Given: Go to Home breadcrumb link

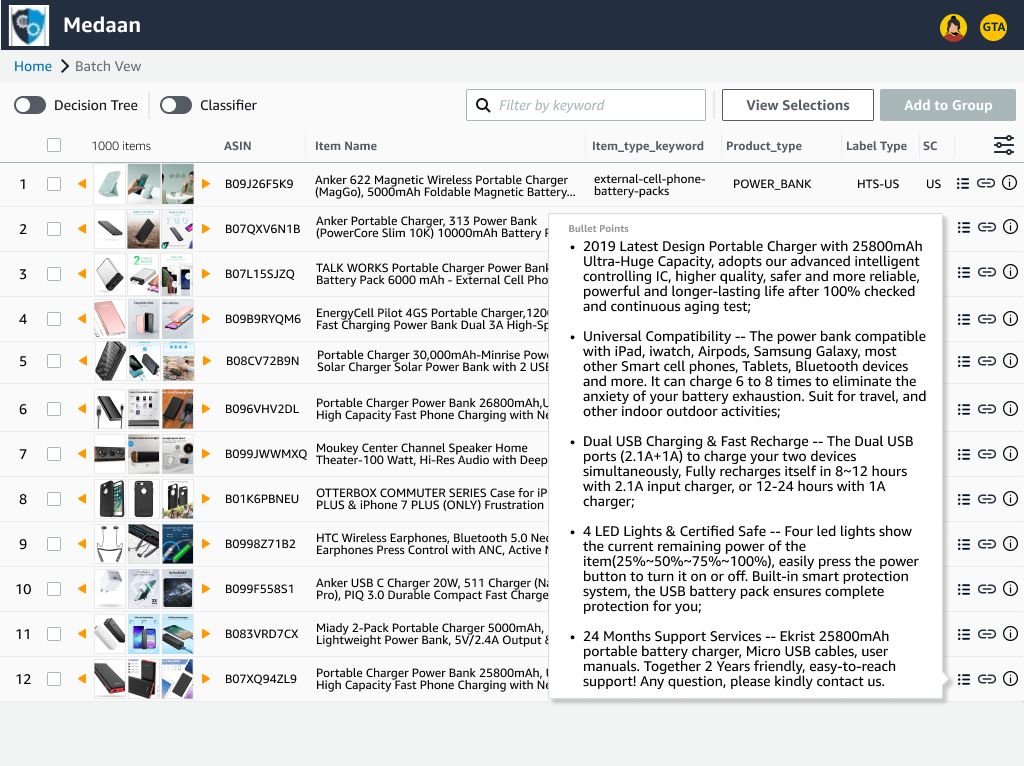Looking at the screenshot, I should (x=33, y=66).
